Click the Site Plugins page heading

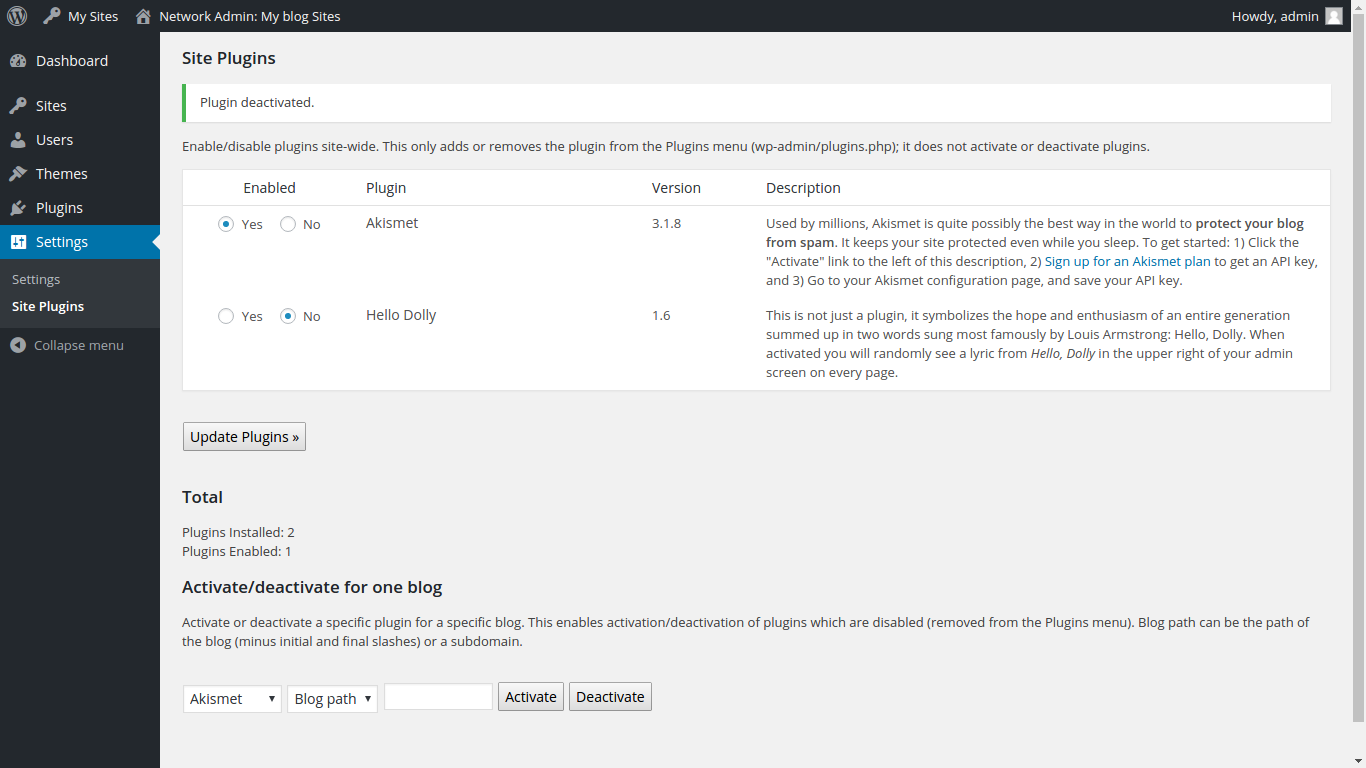pyautogui.click(x=229, y=58)
